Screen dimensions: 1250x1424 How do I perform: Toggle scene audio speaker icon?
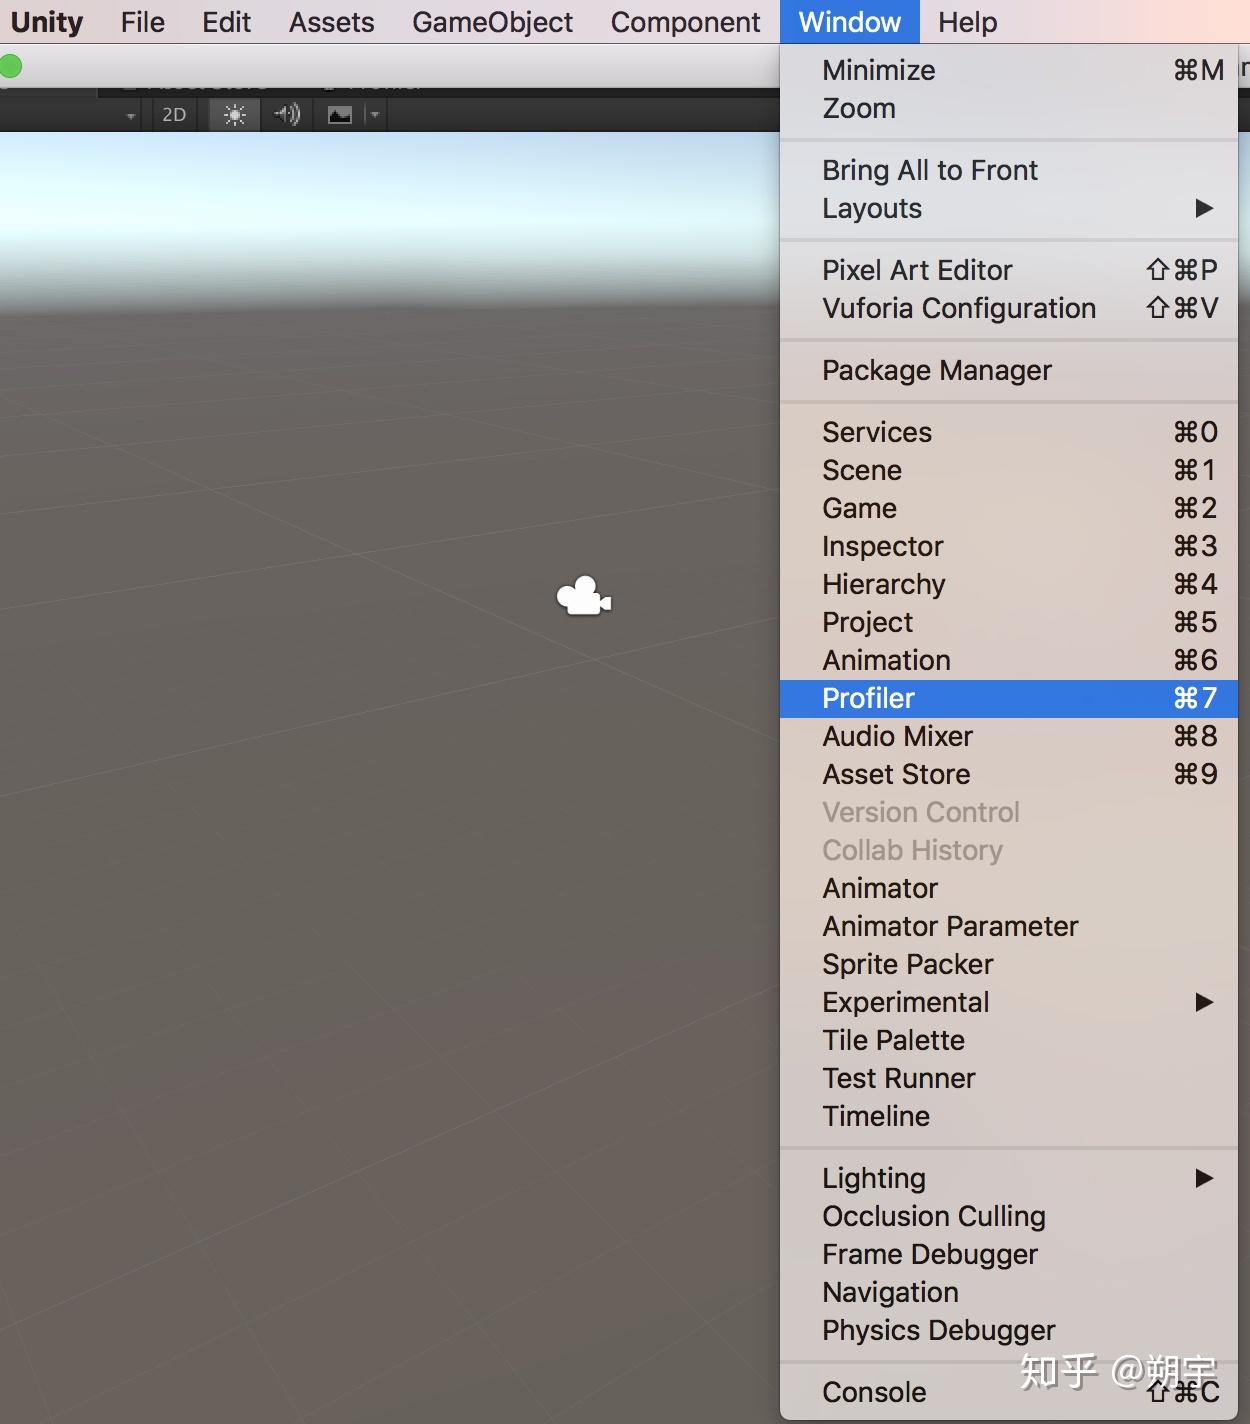click(287, 114)
